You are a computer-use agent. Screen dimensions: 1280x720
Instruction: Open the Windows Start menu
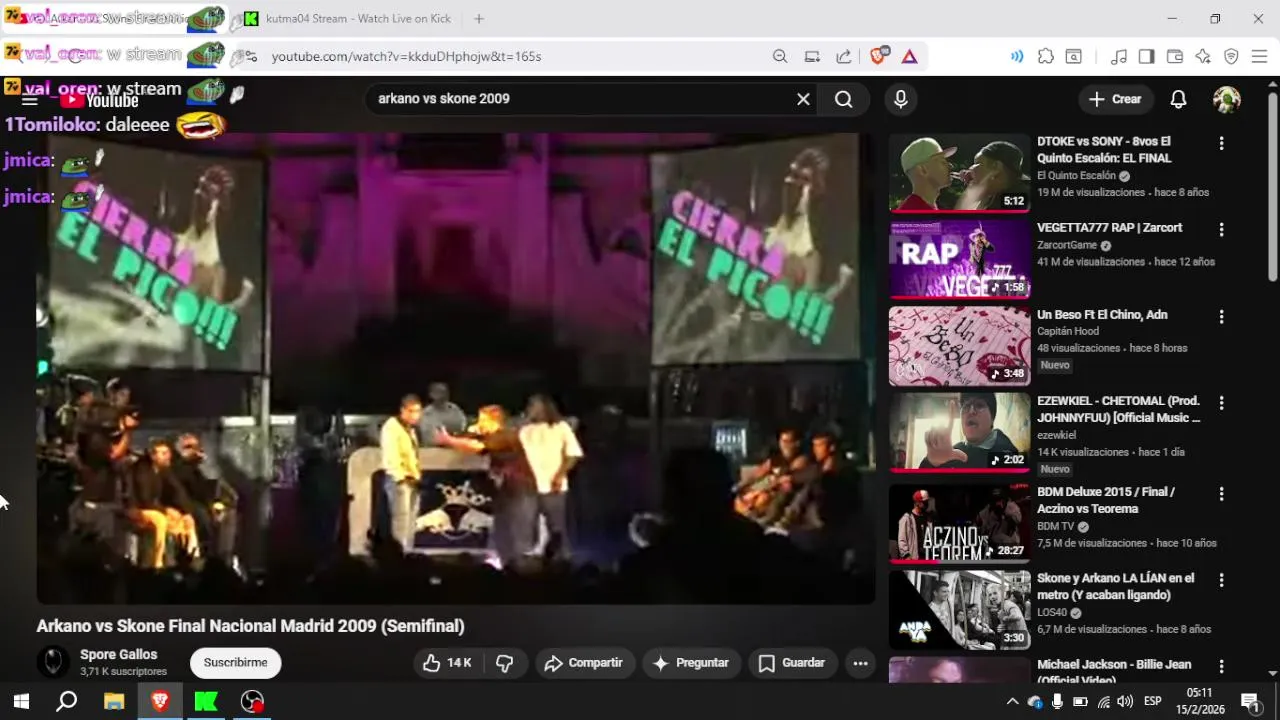(x=21, y=701)
